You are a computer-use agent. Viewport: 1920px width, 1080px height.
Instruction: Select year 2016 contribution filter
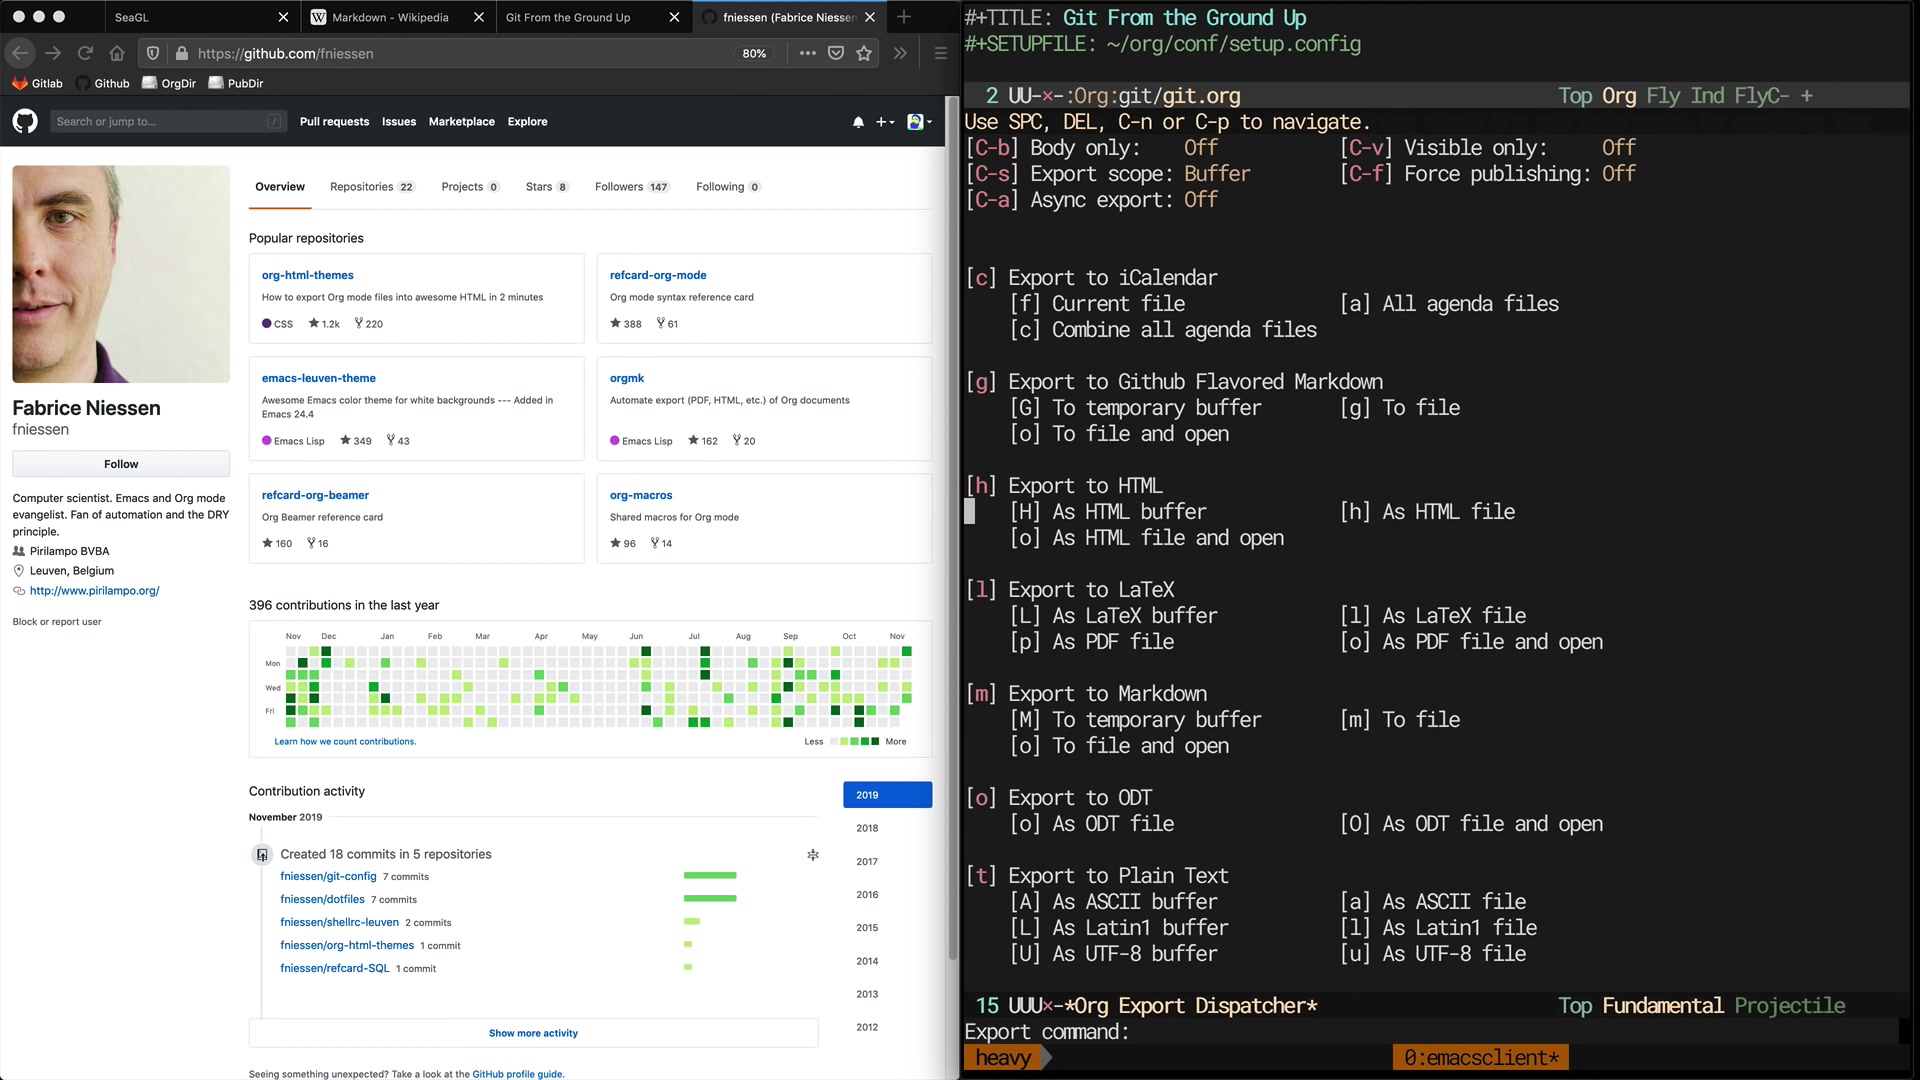[x=867, y=895]
